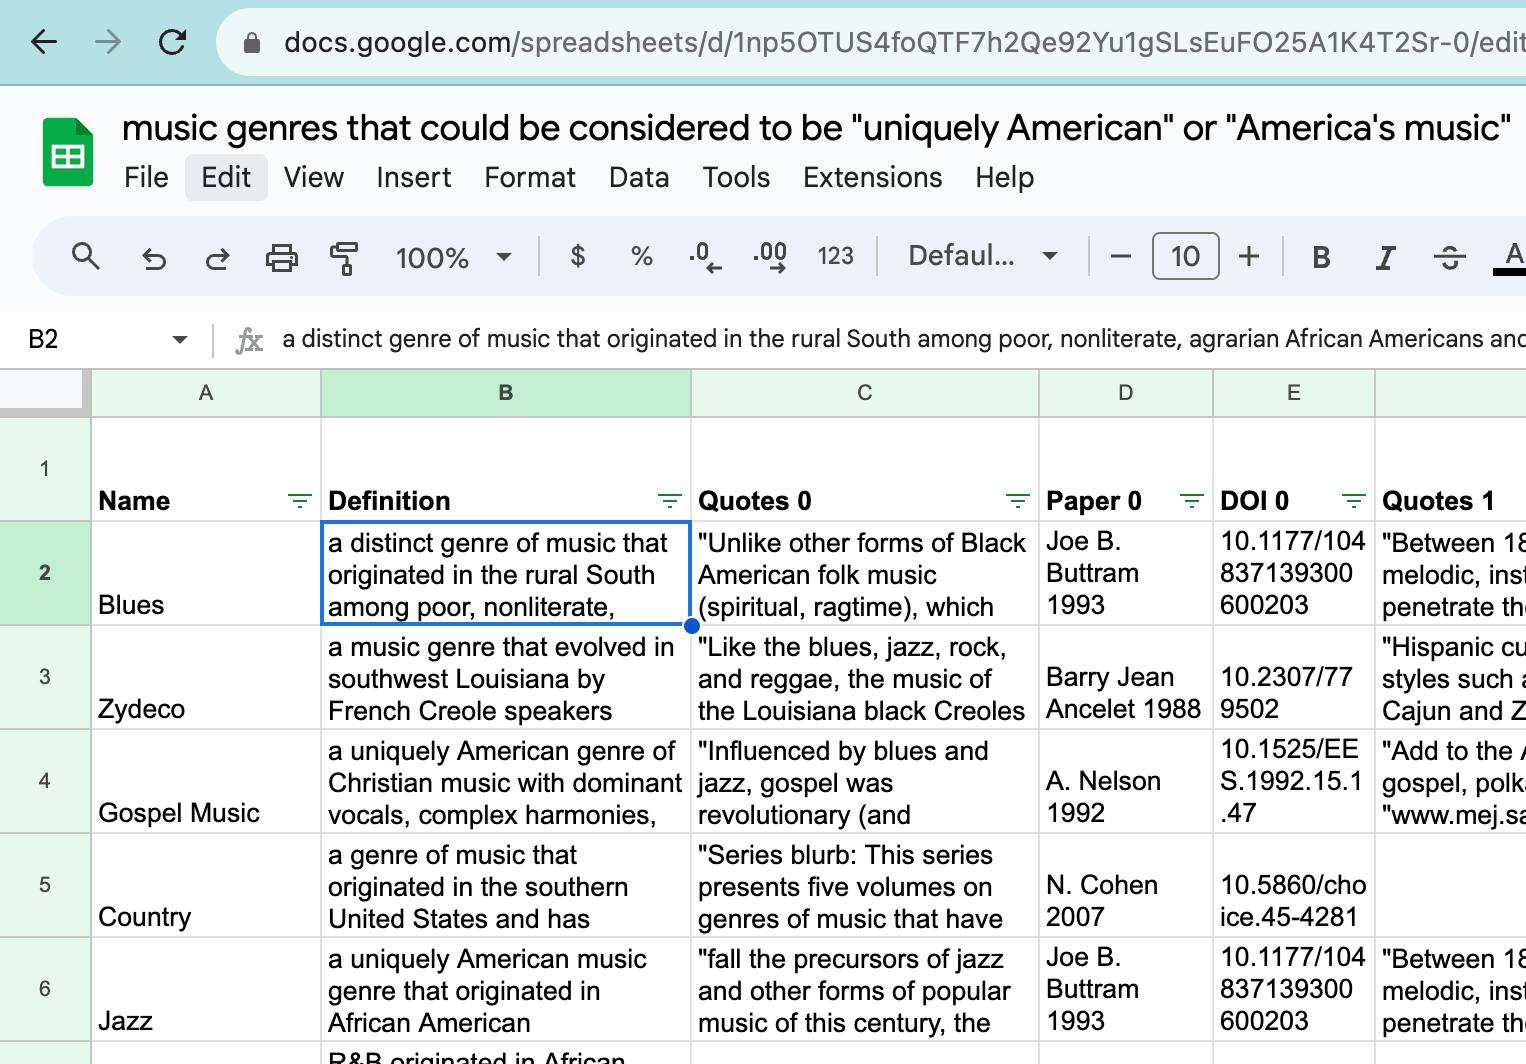This screenshot has height=1064, width=1526.
Task: Open the Edit menu
Action: coord(226,177)
